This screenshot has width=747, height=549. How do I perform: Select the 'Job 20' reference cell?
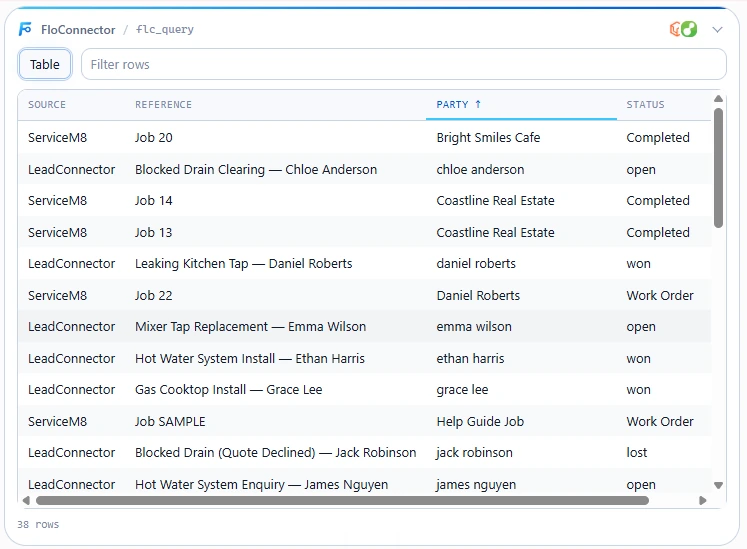point(153,138)
